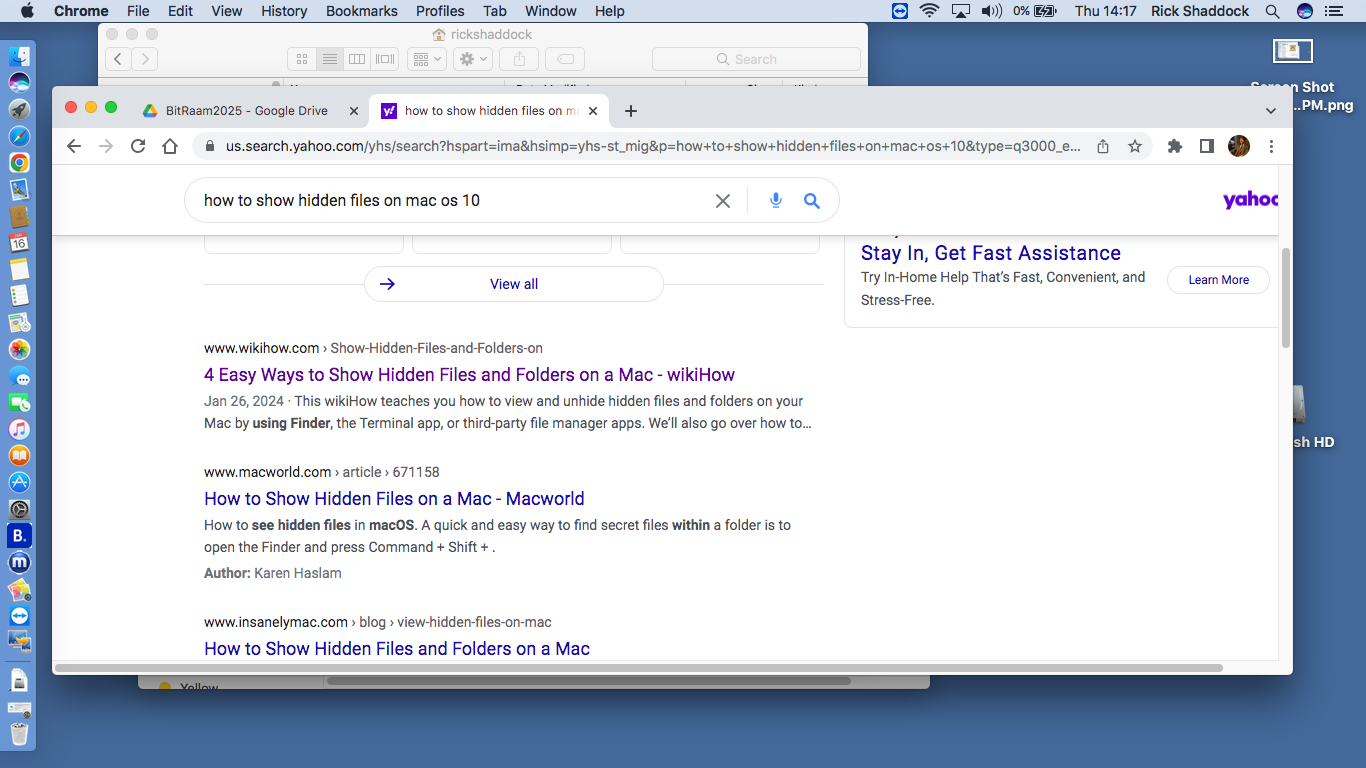Clear the Yahoo search box with X
Screen dimensions: 1366x768
tap(723, 201)
